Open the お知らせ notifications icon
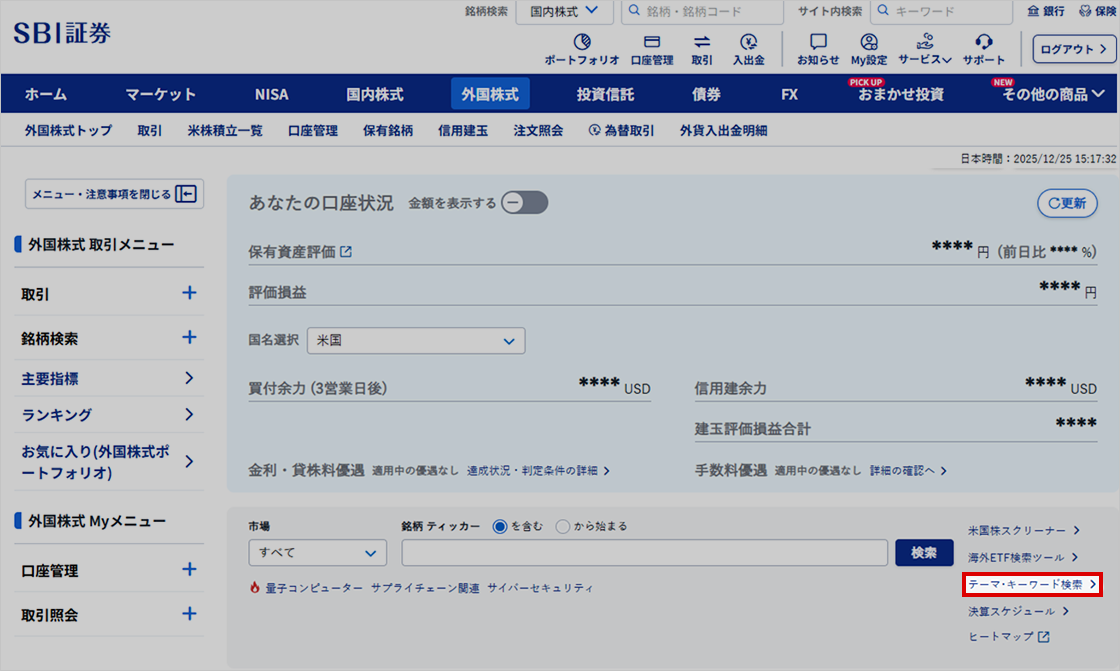The width and height of the screenshot is (1120, 671). pos(818,43)
